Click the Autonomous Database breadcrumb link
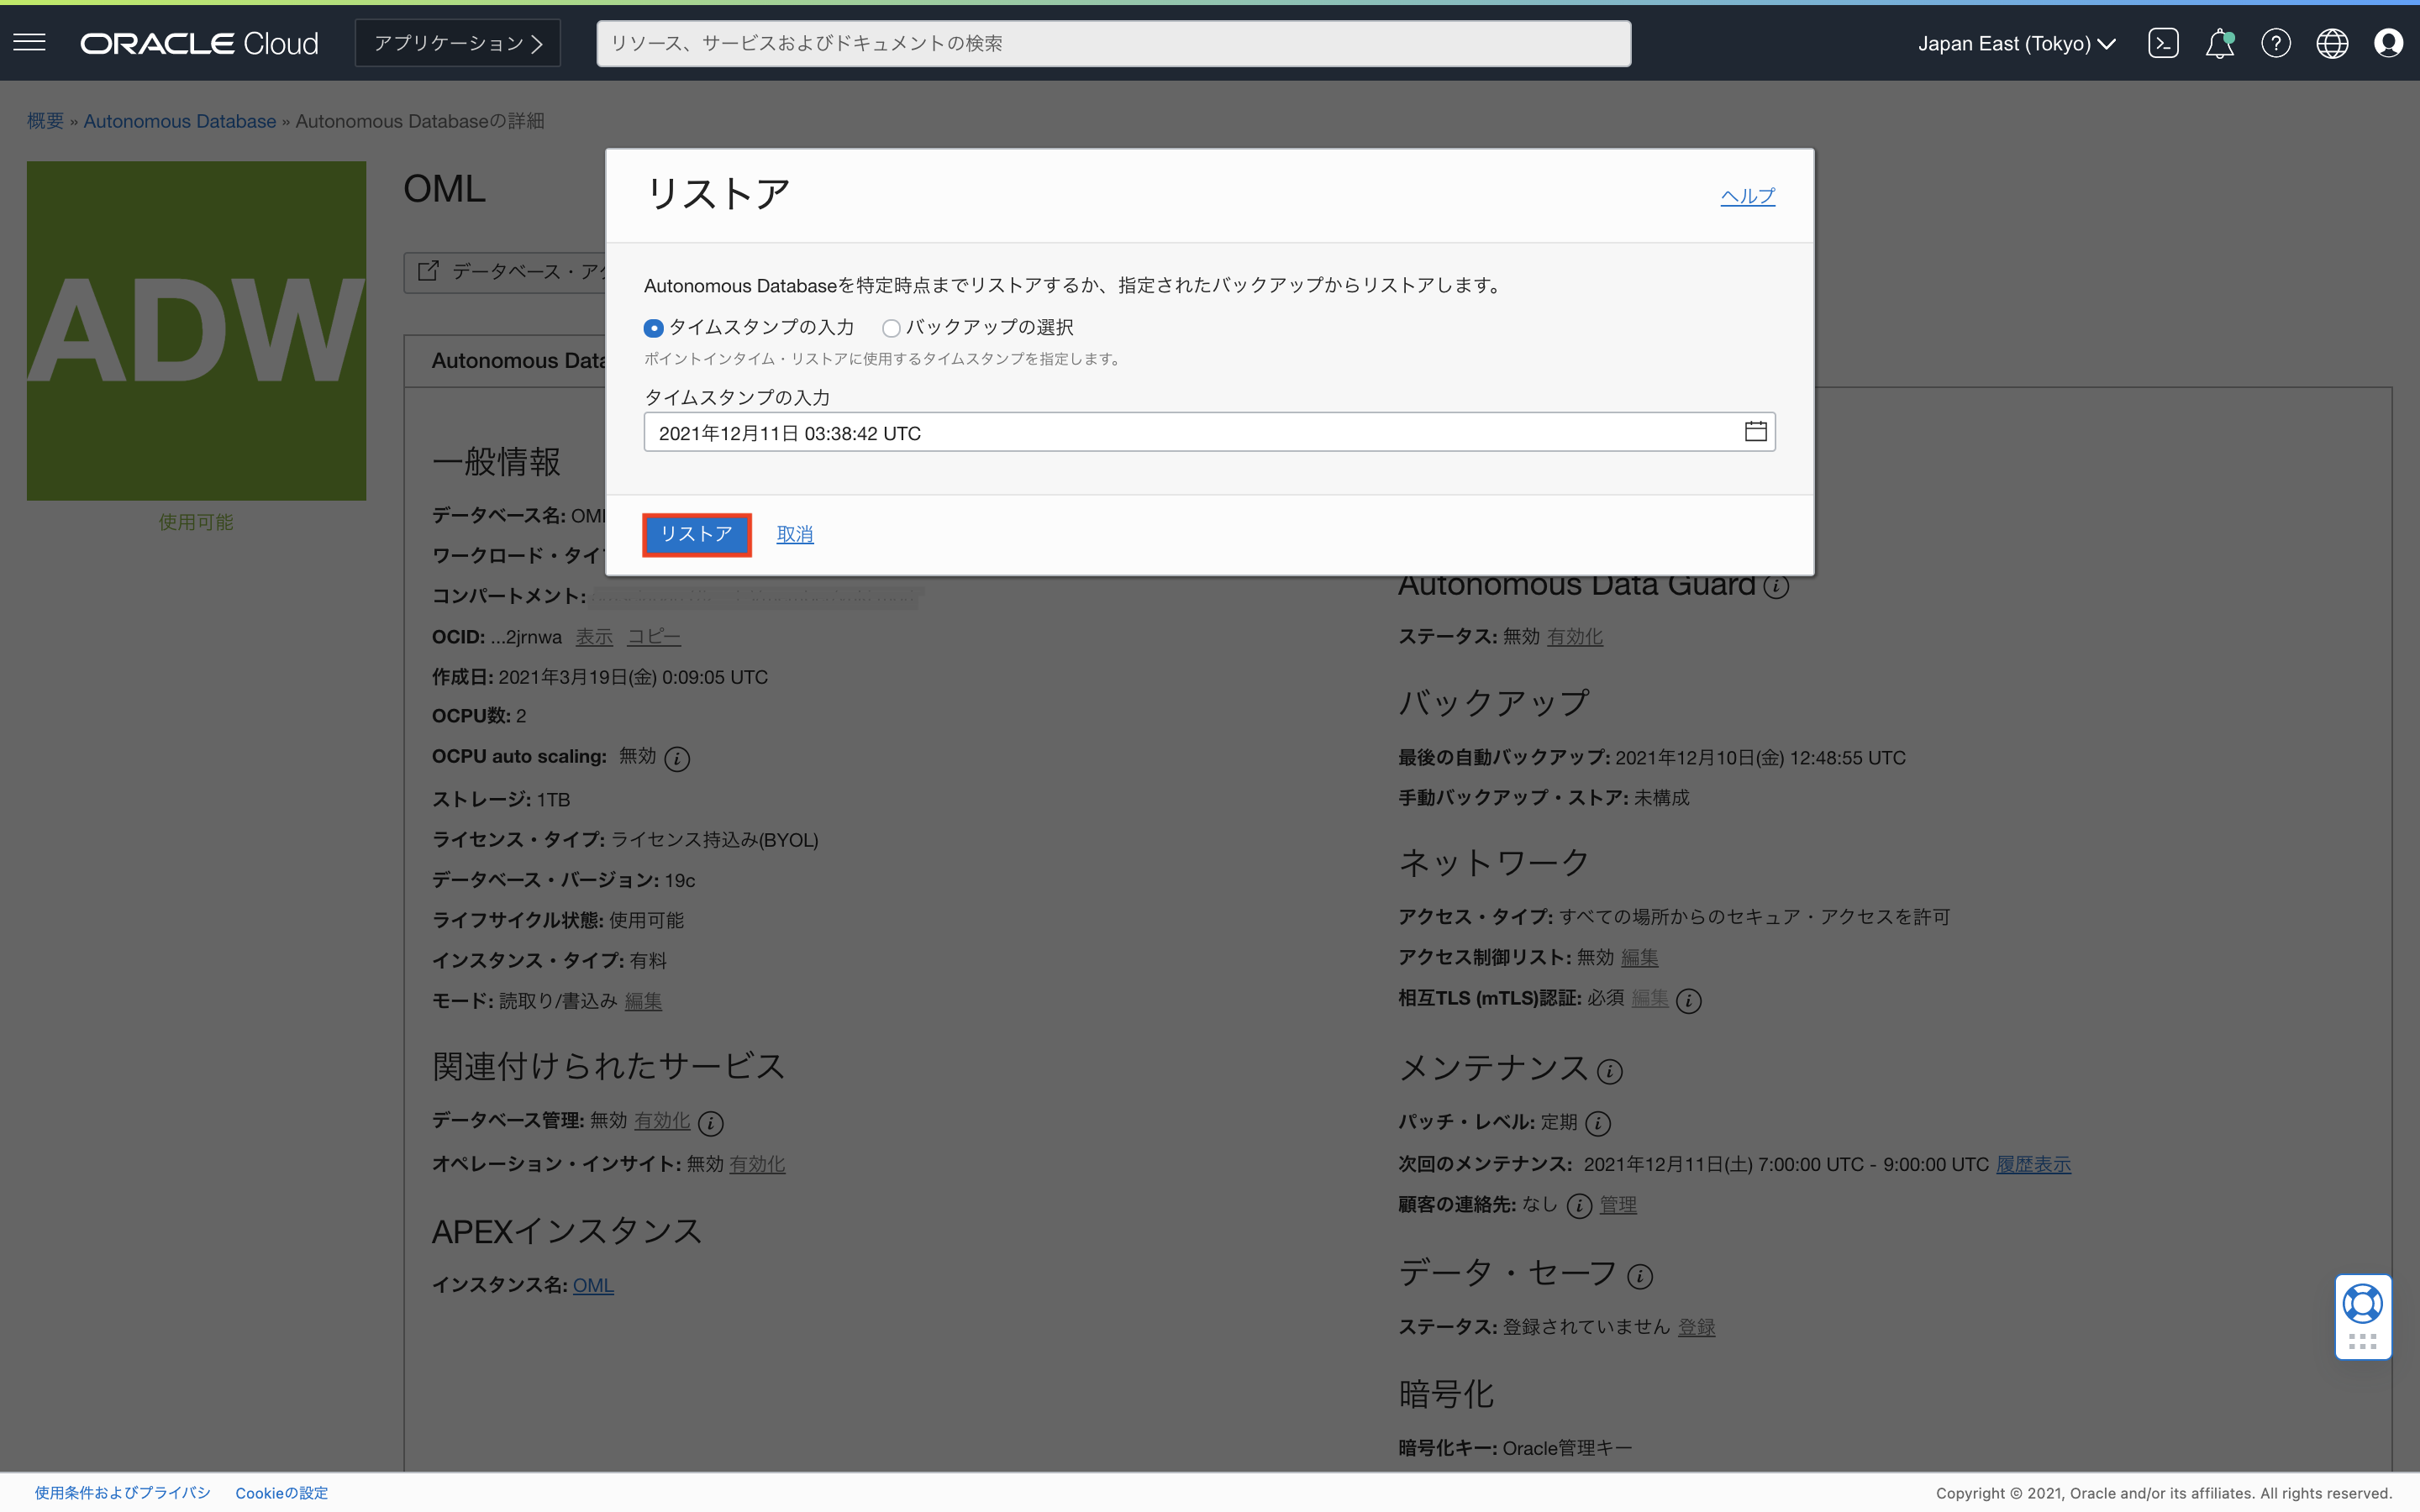 [179, 121]
